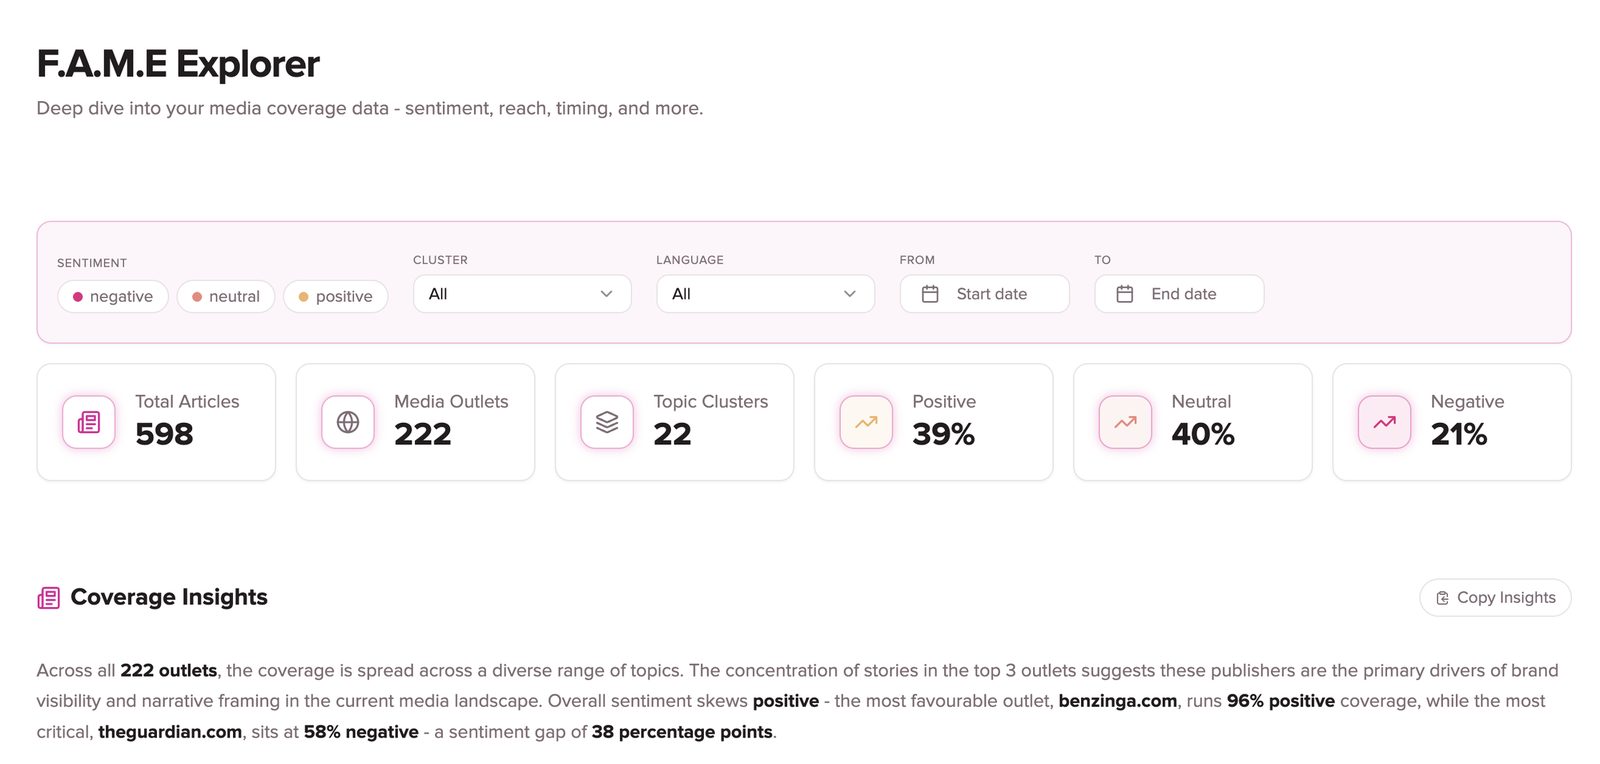Click benzinga.com in the insights text

(1118, 701)
